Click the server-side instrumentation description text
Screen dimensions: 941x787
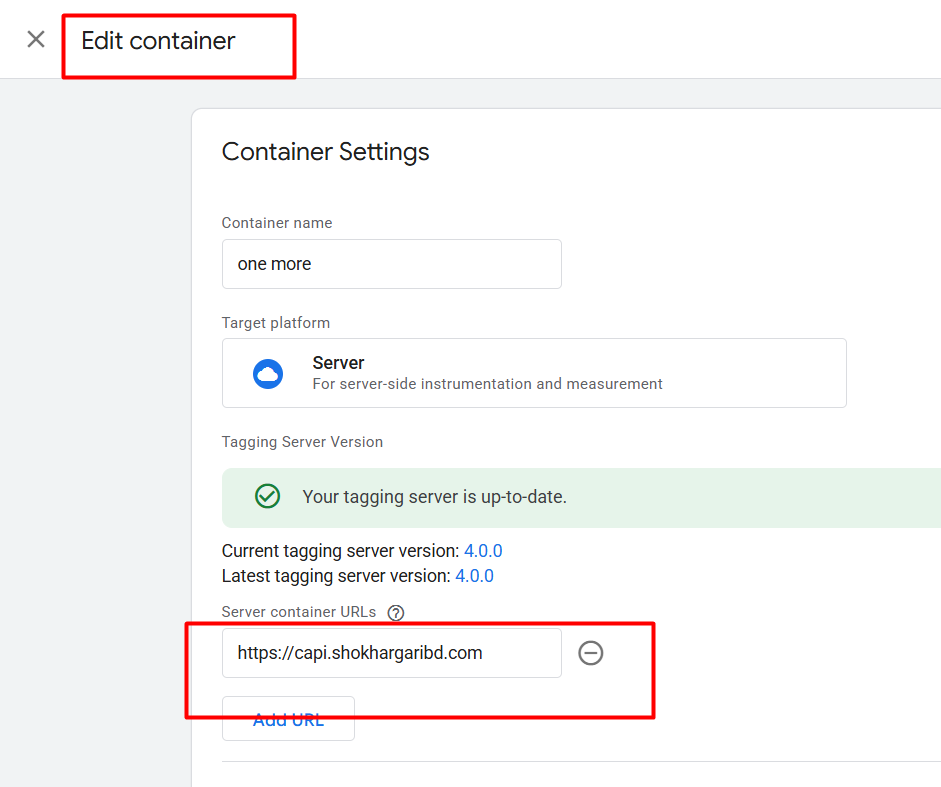(487, 384)
